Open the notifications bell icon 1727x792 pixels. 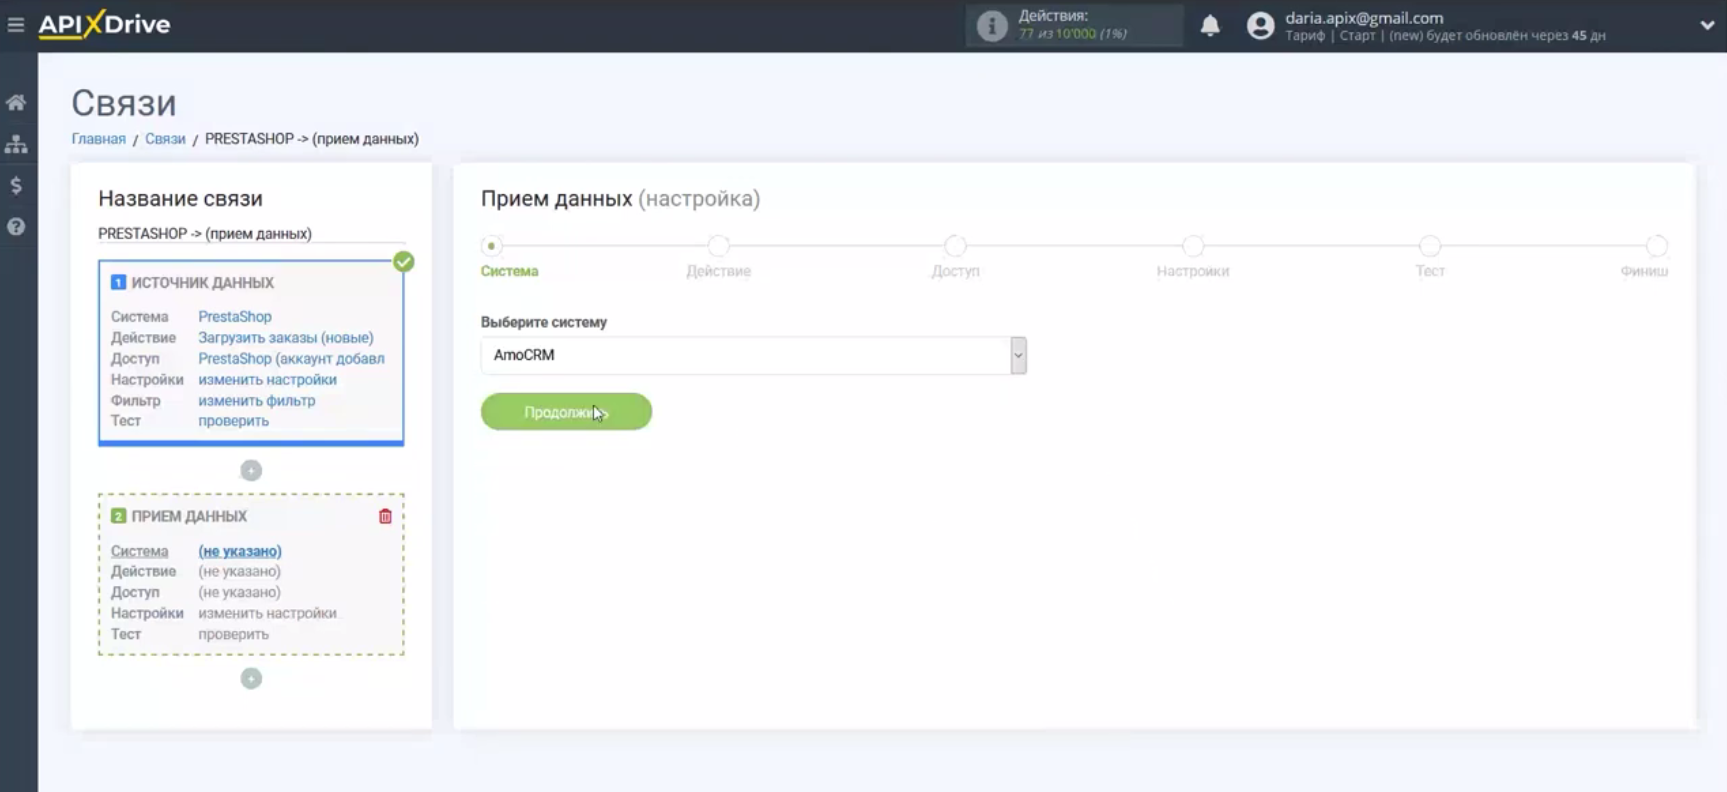click(x=1210, y=25)
